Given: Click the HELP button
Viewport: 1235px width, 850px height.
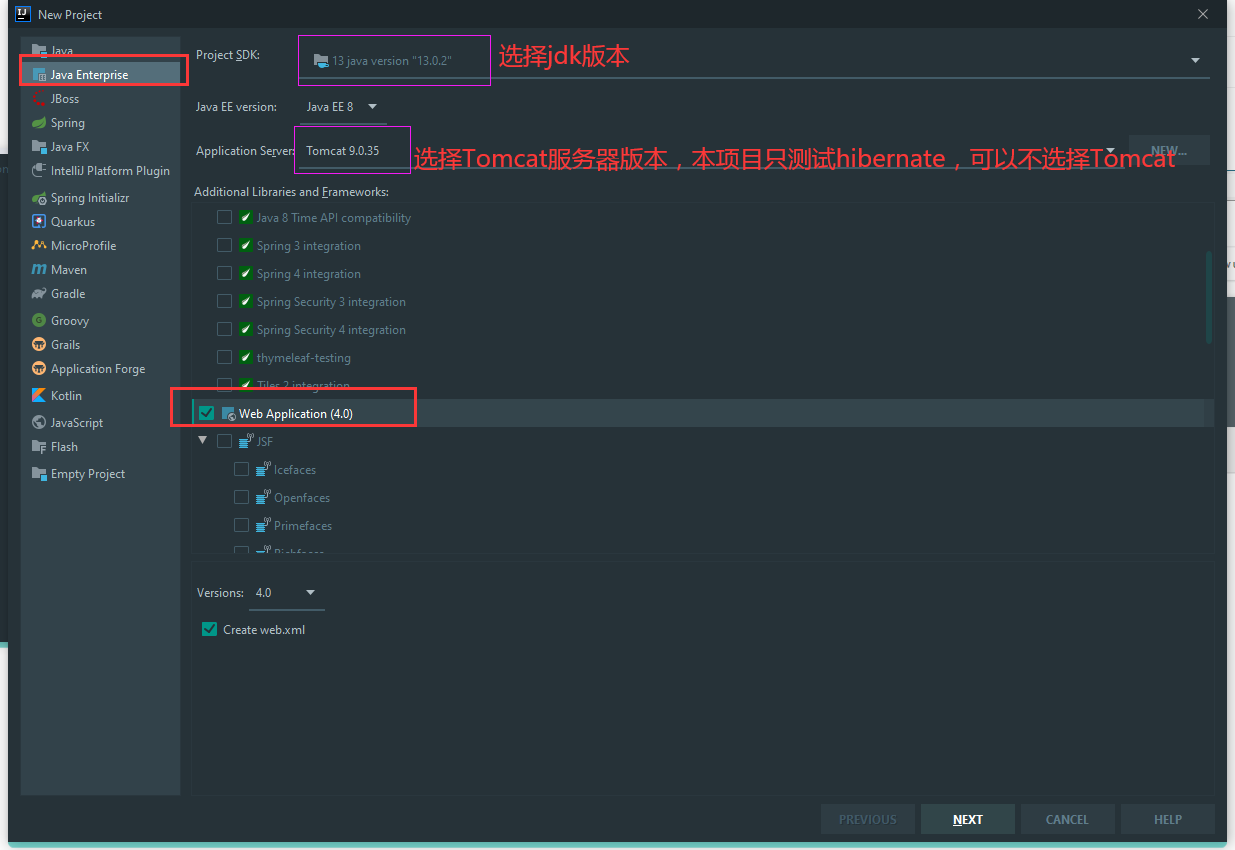Looking at the screenshot, I should (1168, 819).
